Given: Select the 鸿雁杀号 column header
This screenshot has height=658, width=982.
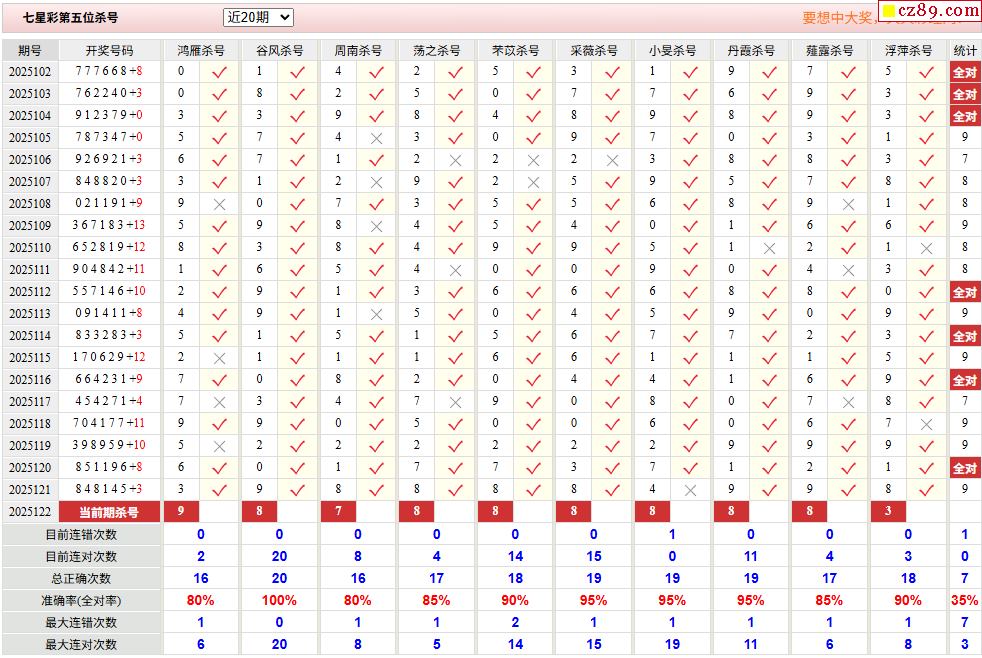Looking at the screenshot, I should pyautogui.click(x=201, y=51).
